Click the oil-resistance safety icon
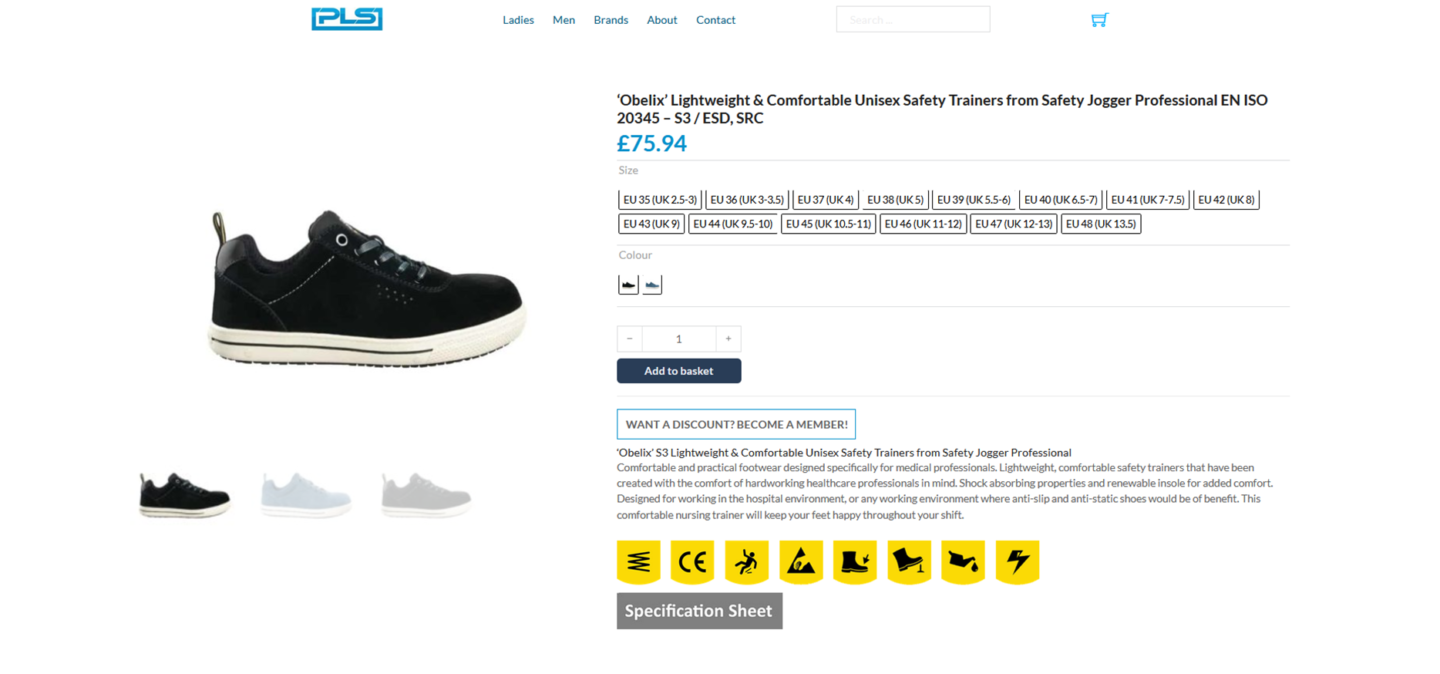 [963, 561]
